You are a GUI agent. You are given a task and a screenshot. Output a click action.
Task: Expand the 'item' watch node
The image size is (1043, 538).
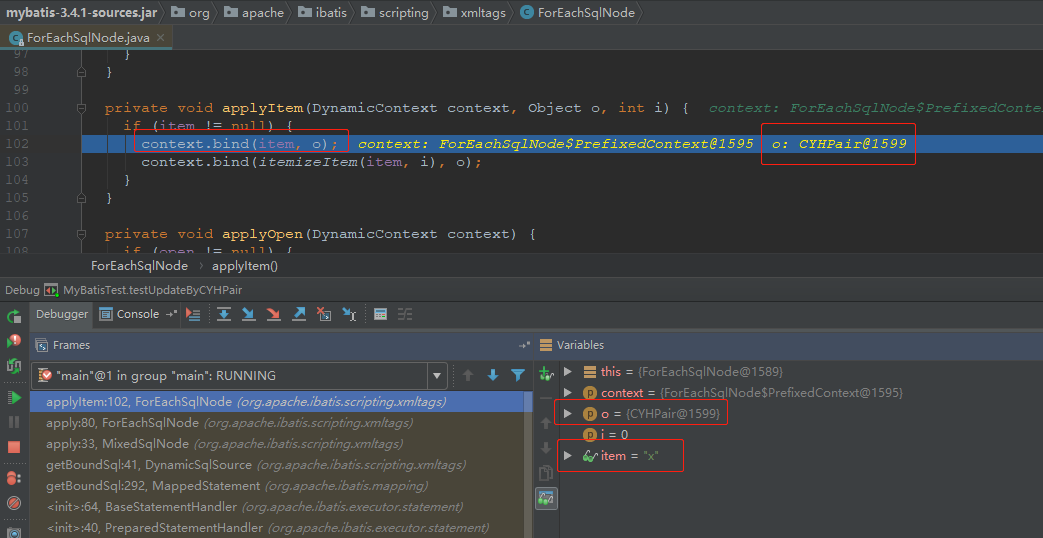(x=568, y=456)
